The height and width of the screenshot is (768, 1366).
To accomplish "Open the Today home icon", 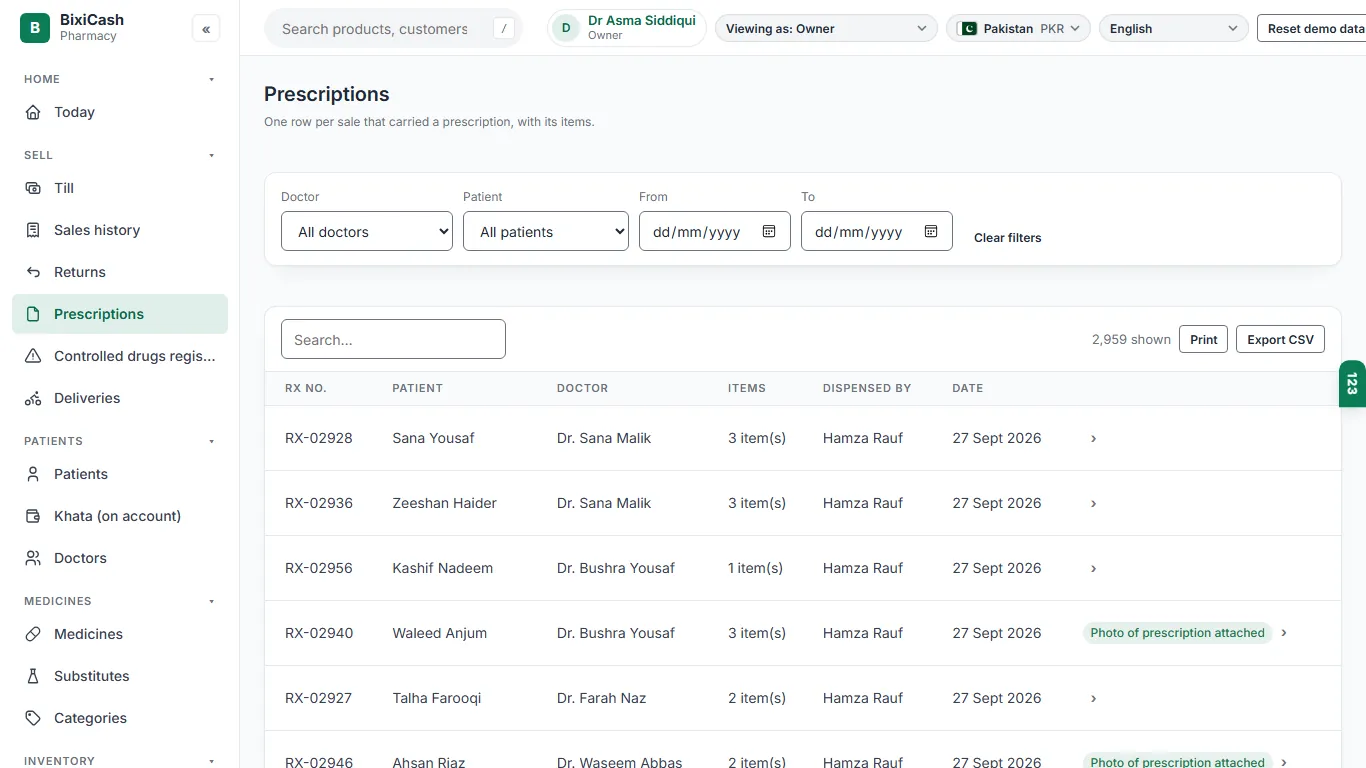I will [x=34, y=112].
